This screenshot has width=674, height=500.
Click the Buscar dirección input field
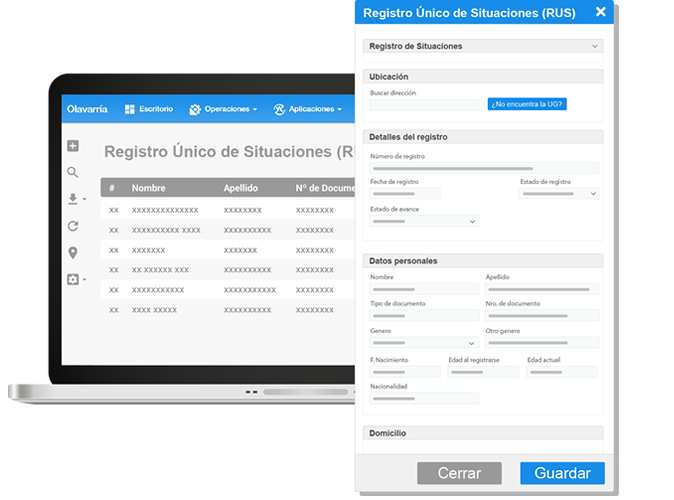pos(424,104)
